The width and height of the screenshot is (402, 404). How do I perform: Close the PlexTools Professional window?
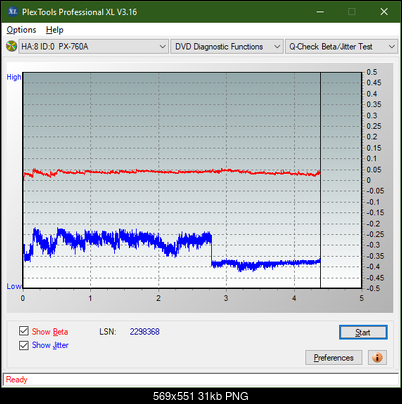tap(384, 12)
